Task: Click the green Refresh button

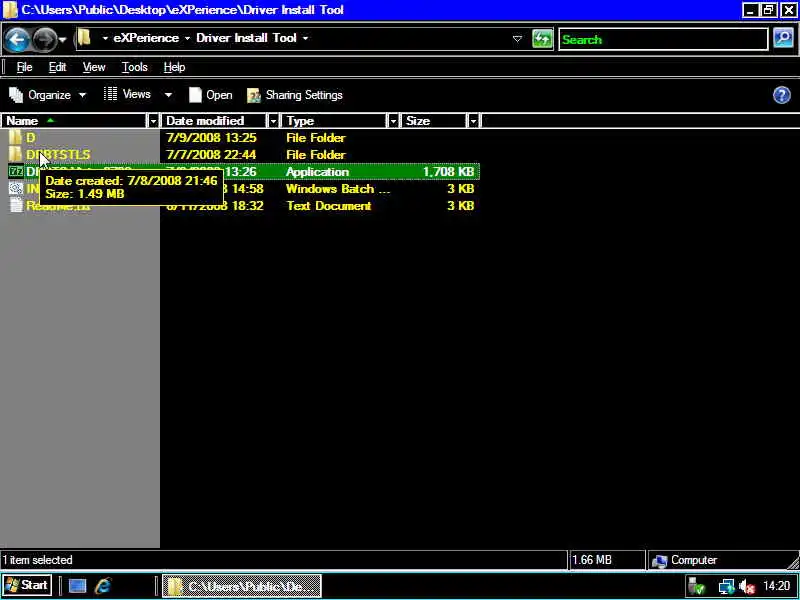Action: [542, 39]
